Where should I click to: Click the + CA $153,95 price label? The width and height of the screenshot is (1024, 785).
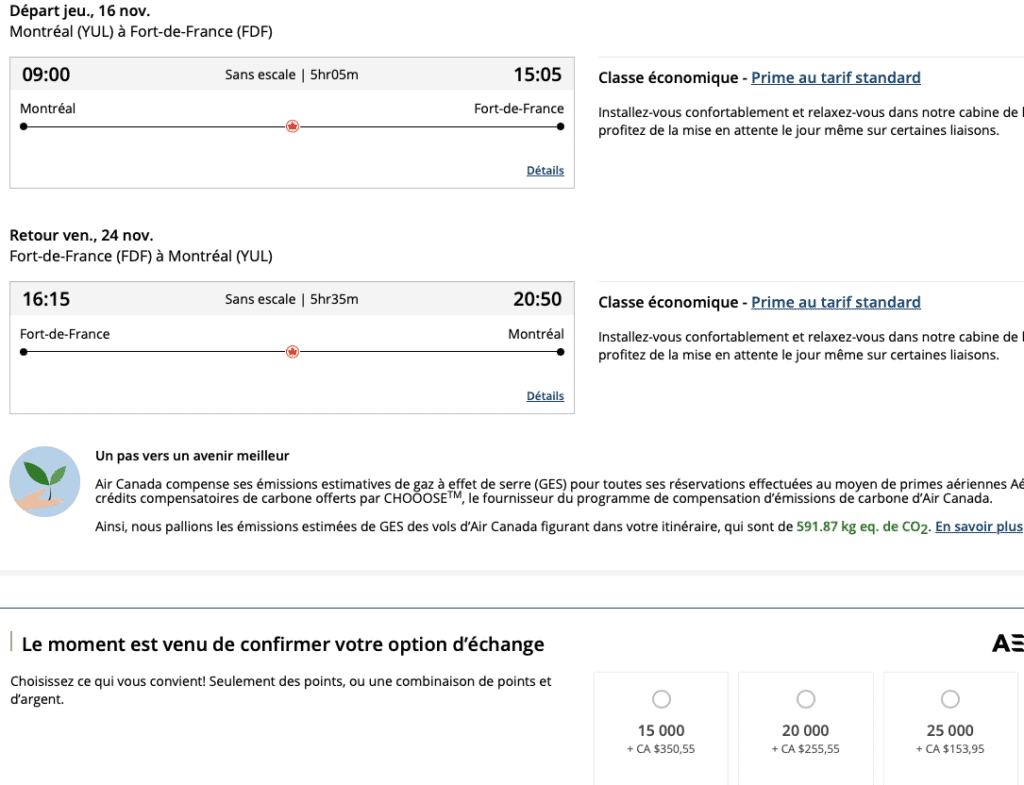950,749
